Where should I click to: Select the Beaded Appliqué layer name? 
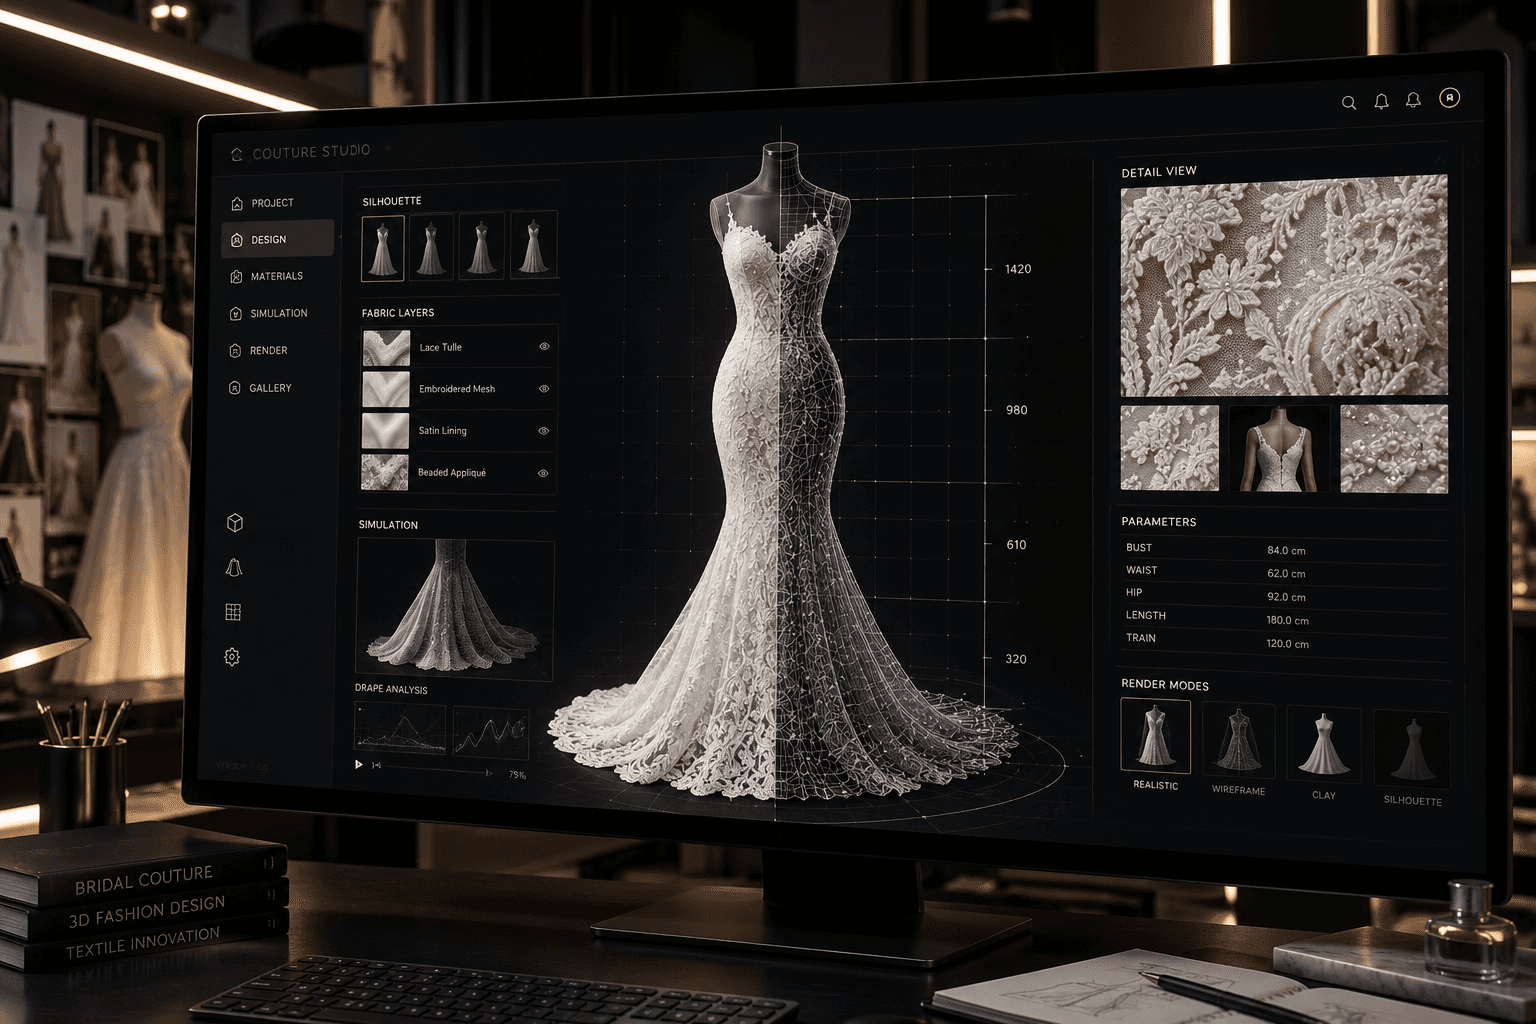(x=452, y=472)
